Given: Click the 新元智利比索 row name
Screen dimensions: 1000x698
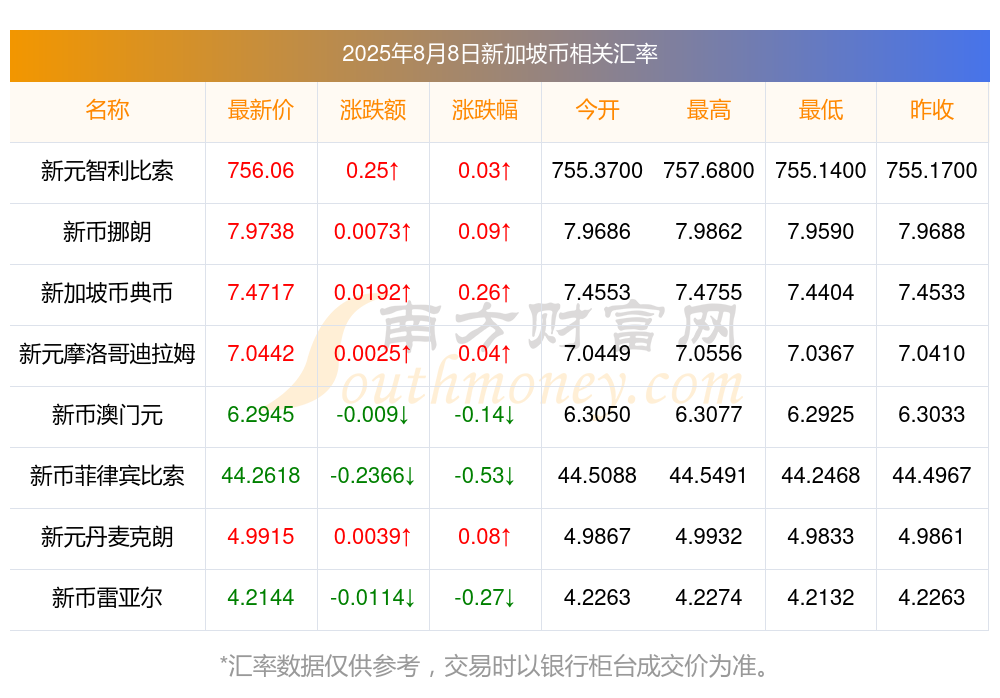Looking at the screenshot, I should tap(107, 170).
